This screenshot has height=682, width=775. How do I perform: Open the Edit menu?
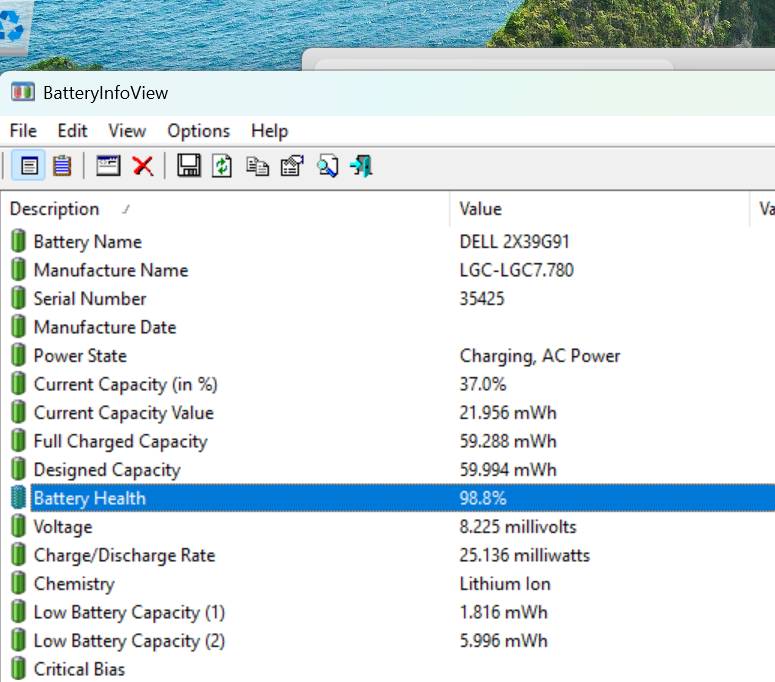pos(72,131)
